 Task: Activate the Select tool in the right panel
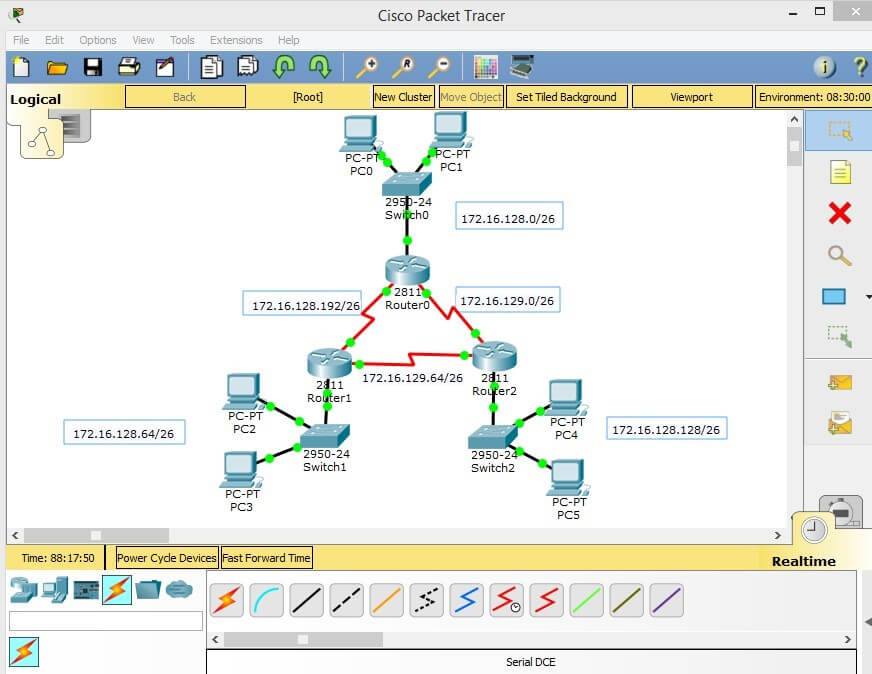tap(839, 131)
